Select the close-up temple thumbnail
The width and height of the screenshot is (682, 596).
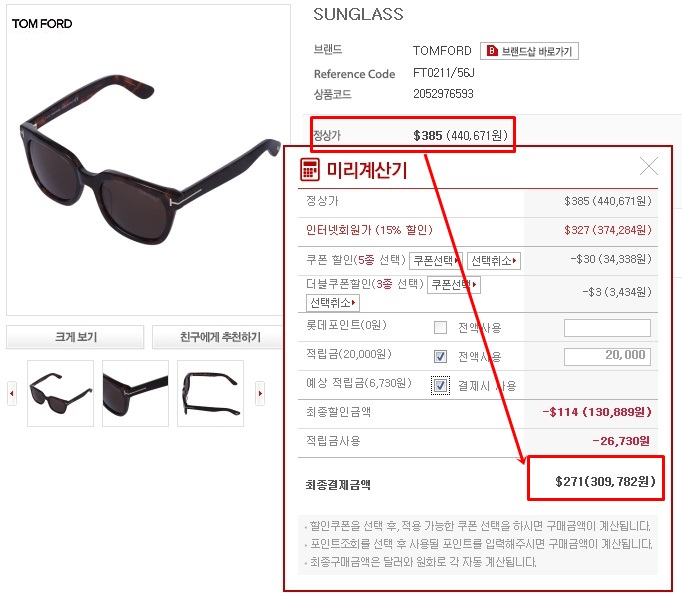pyautogui.click(x=135, y=393)
